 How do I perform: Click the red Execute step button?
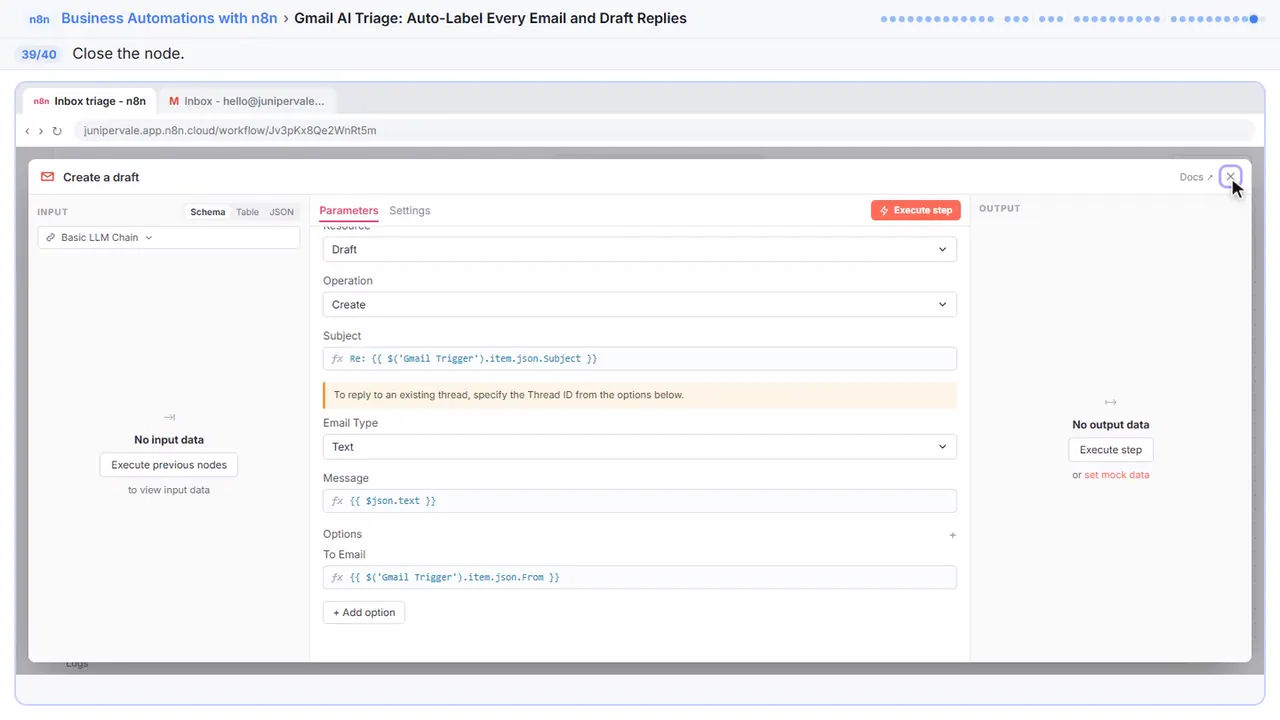[916, 210]
